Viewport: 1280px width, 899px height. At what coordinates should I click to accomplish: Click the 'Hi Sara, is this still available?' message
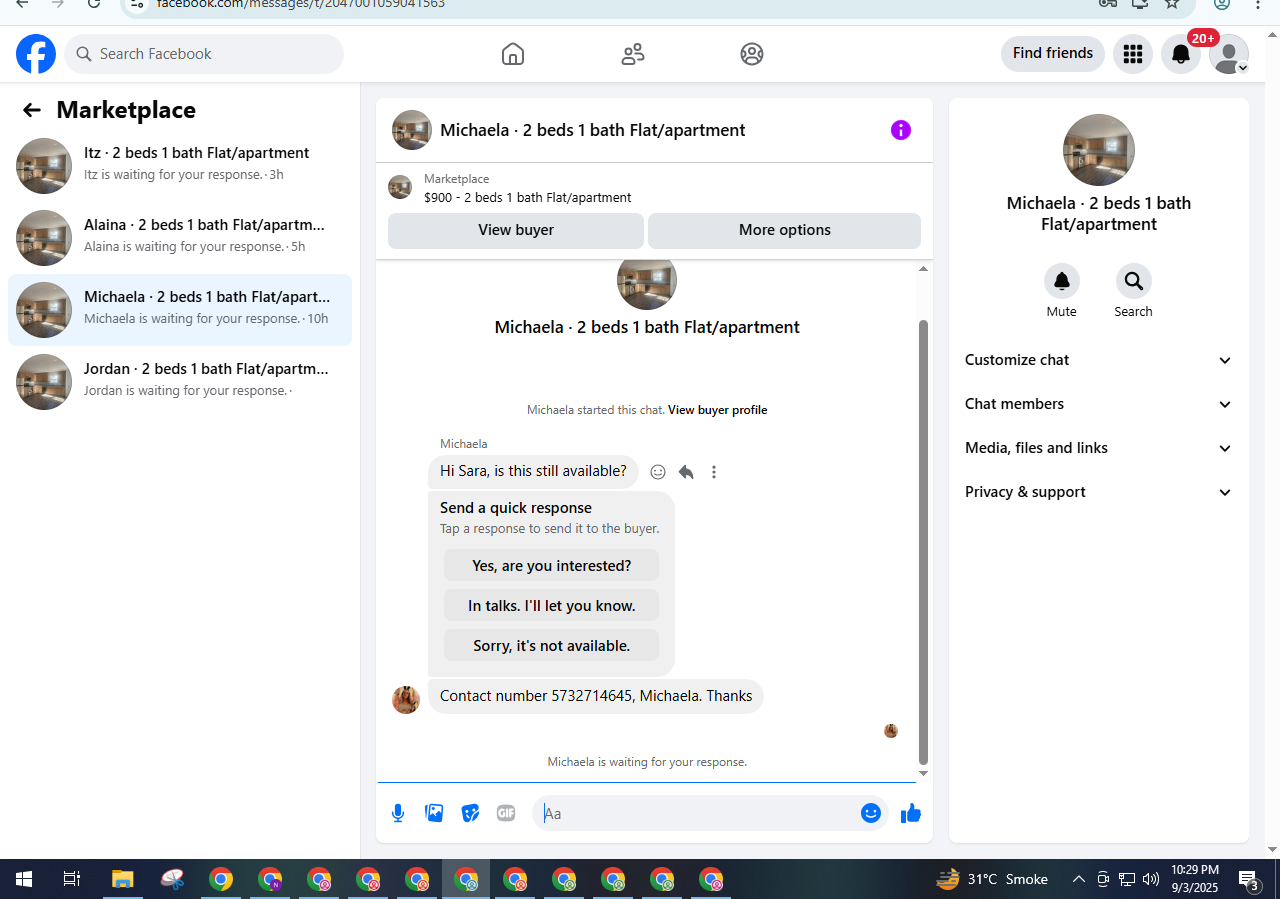coord(534,472)
